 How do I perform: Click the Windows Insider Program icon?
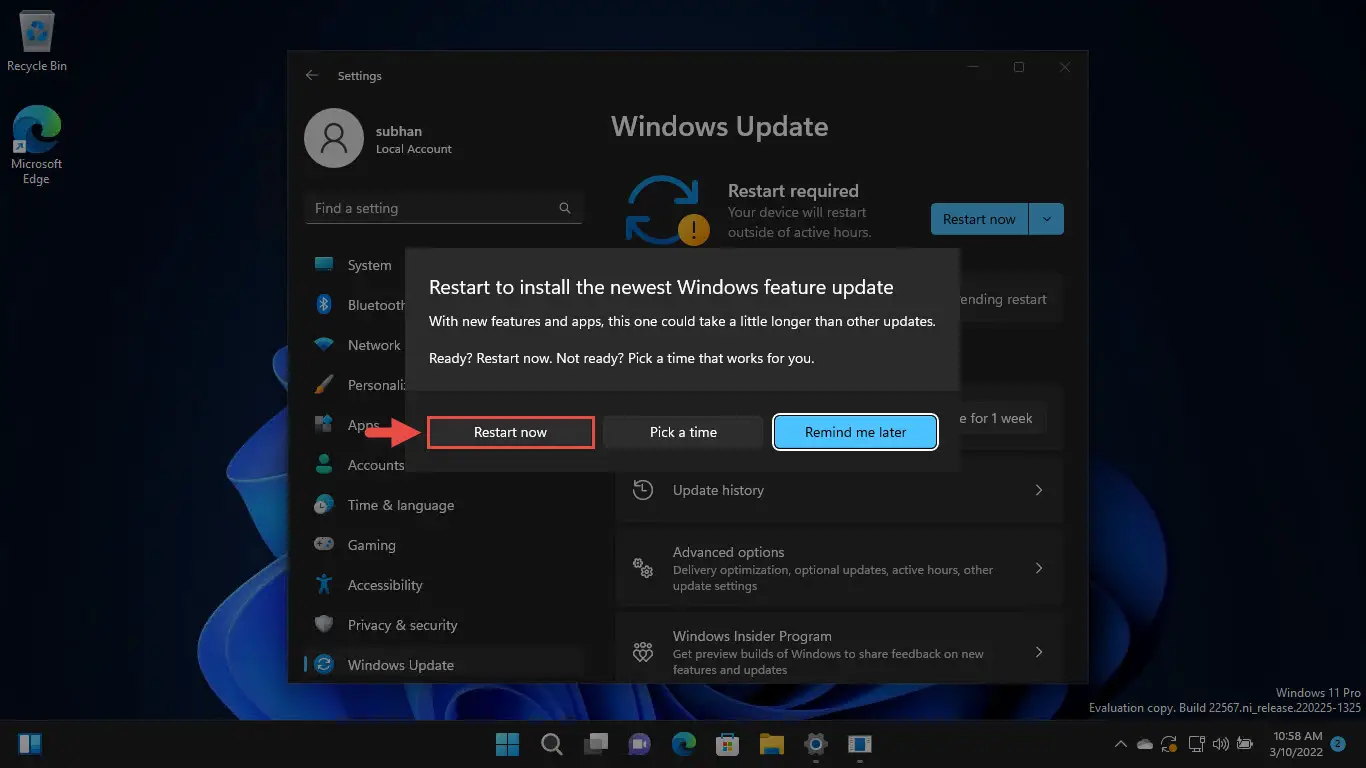pyautogui.click(x=643, y=652)
